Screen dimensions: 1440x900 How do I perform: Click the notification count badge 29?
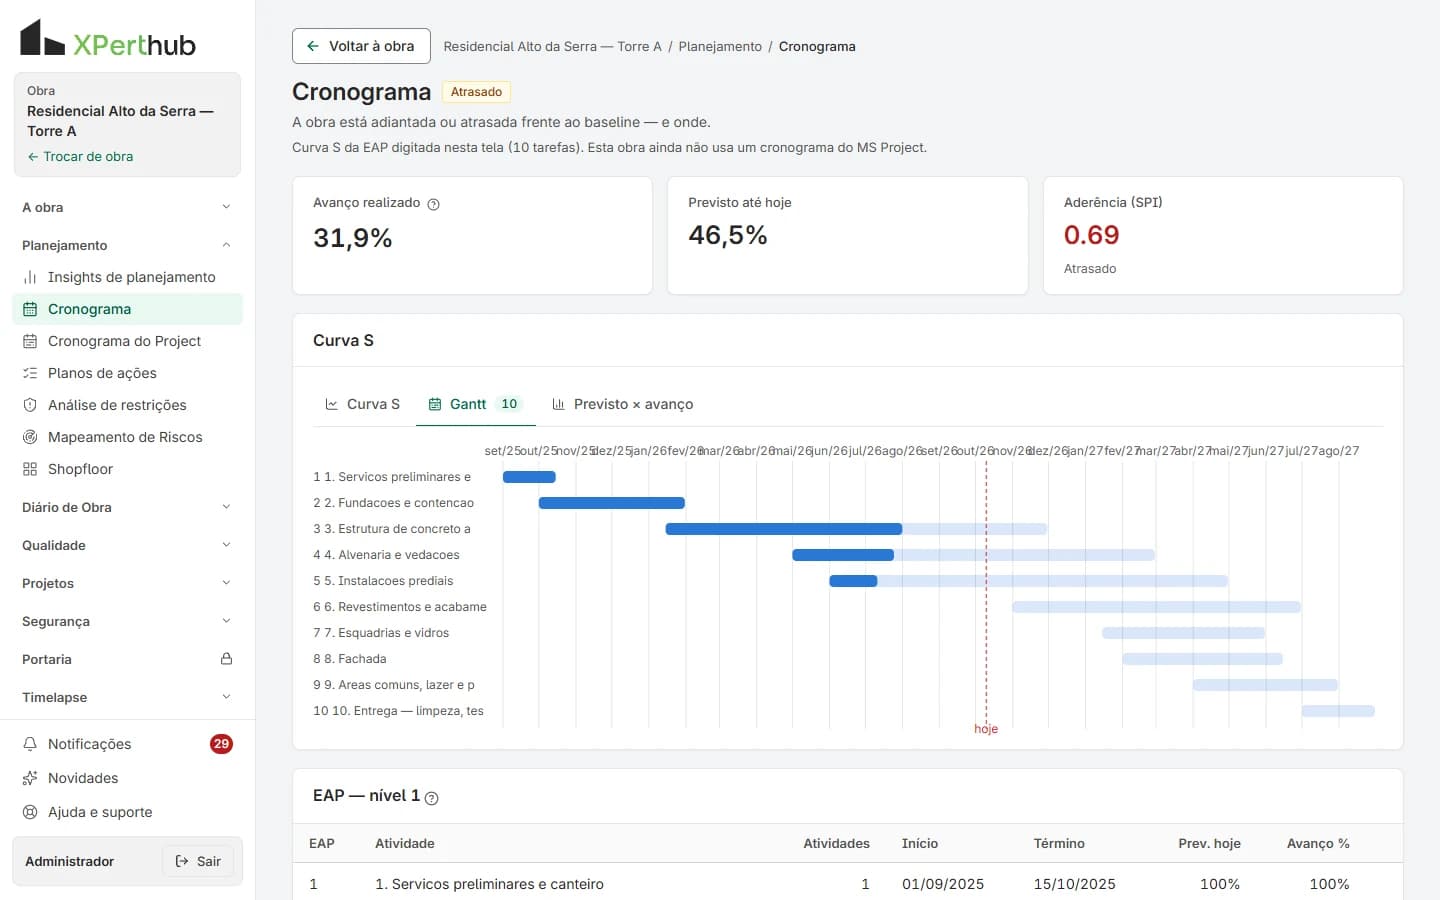pos(221,744)
